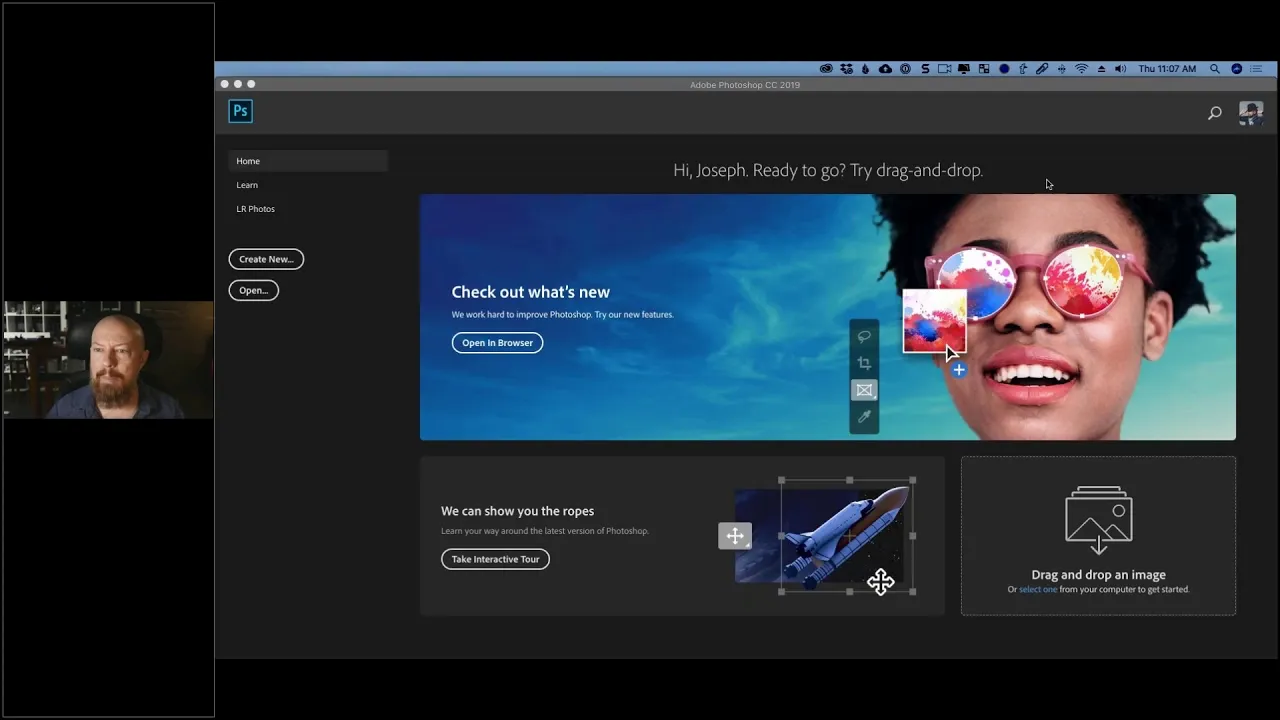Click the 'We can show you the ropes' heading
The image size is (1280, 720).
(x=517, y=511)
